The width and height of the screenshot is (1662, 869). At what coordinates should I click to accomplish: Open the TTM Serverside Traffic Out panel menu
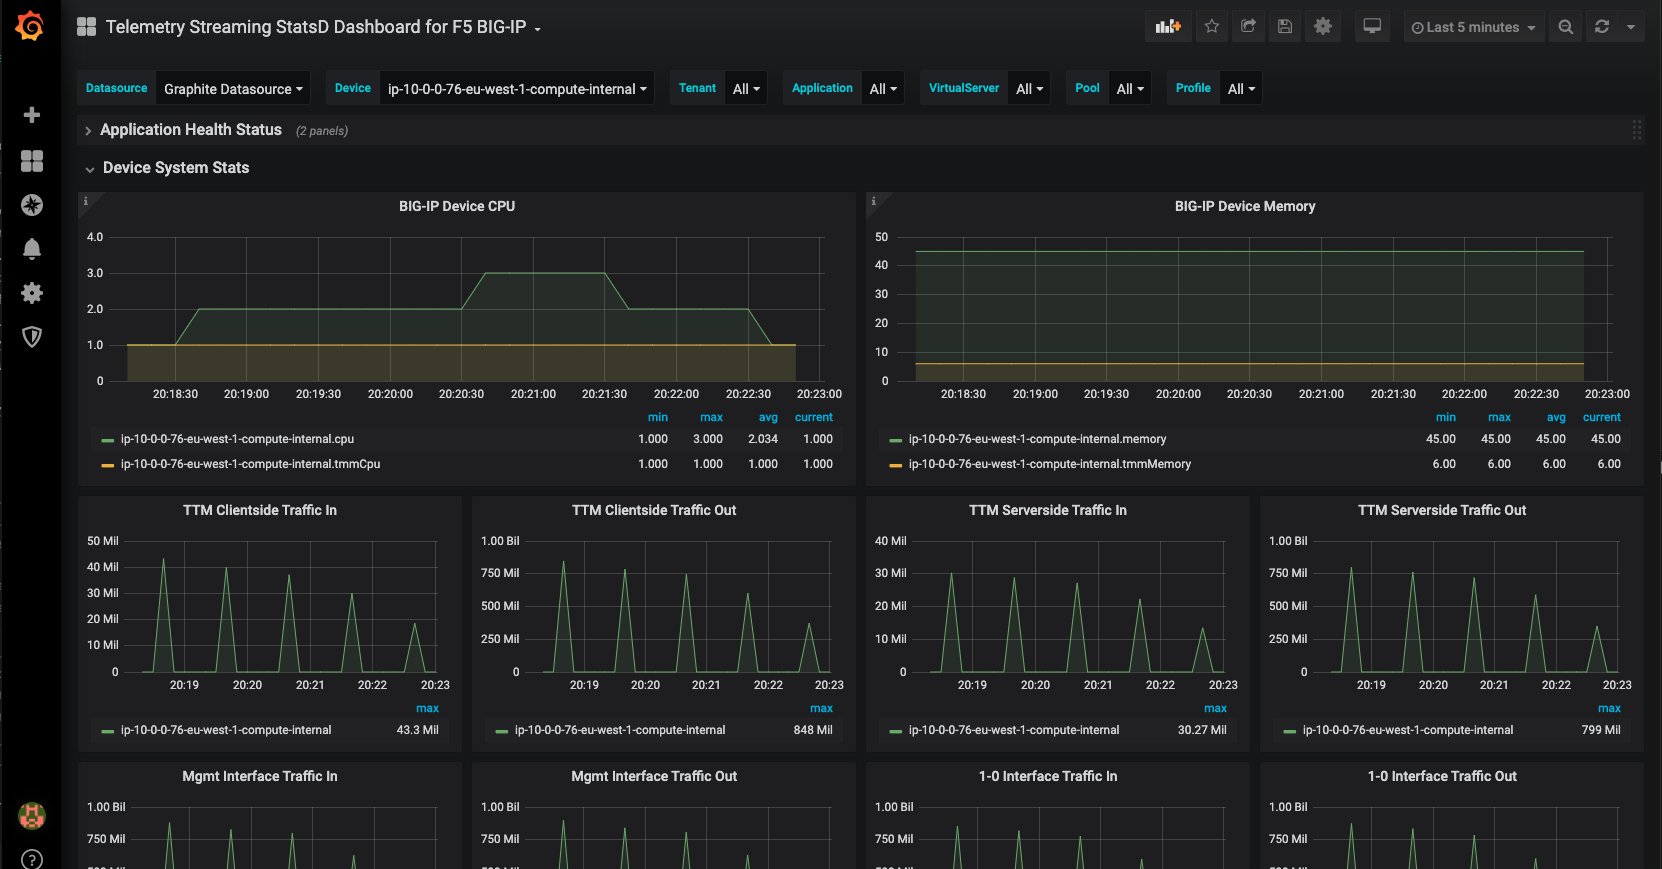(1442, 510)
